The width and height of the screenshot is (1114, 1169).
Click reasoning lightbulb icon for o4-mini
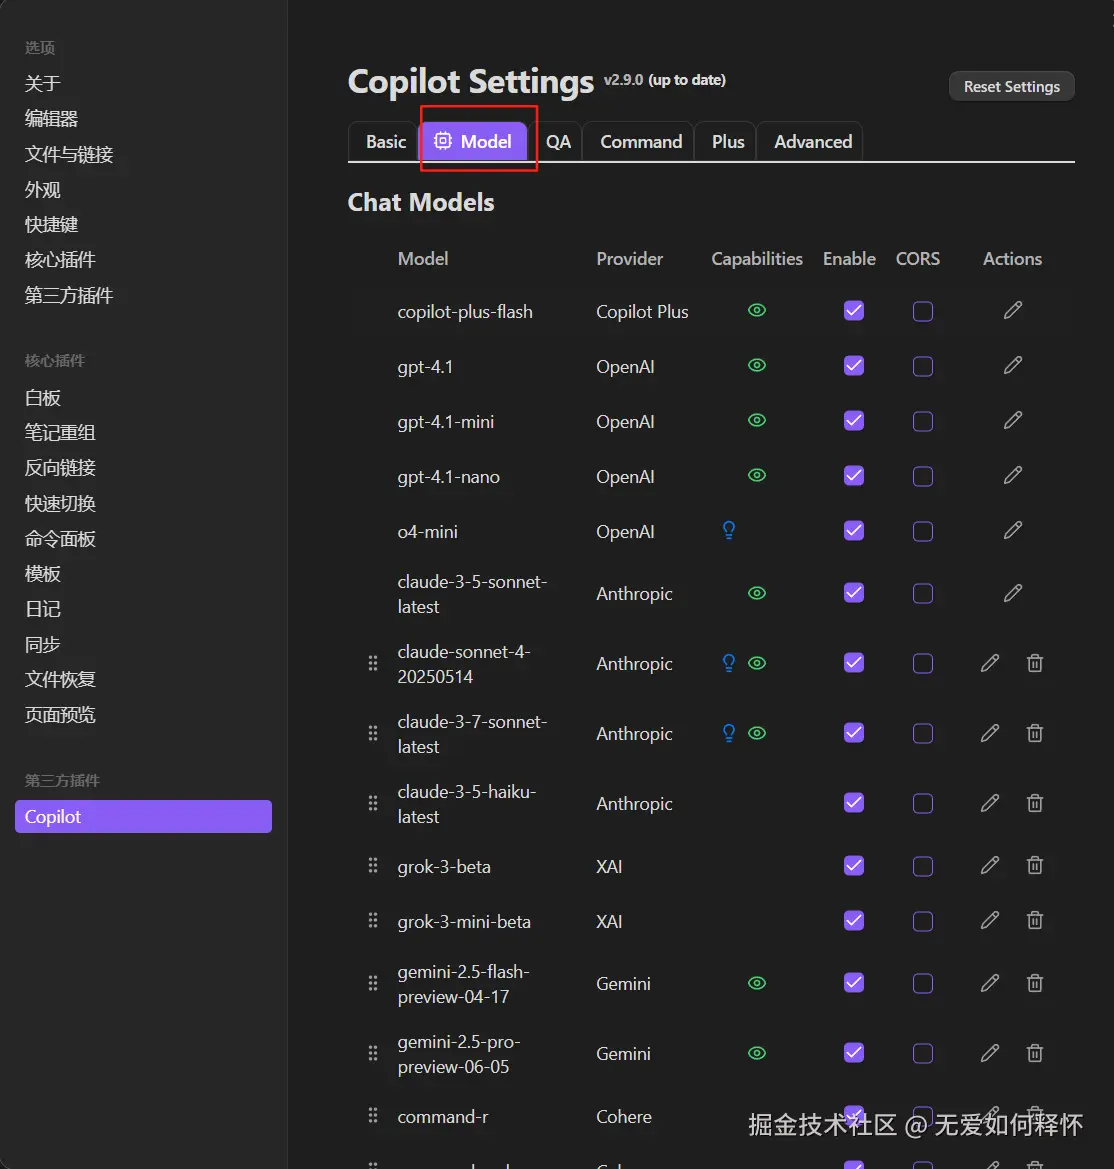tap(729, 531)
